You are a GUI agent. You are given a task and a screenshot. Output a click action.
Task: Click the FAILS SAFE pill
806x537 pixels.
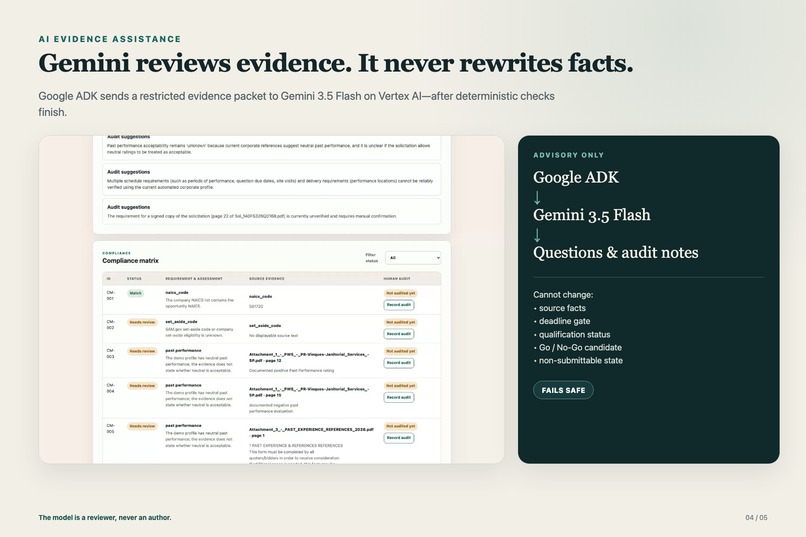[x=563, y=390]
